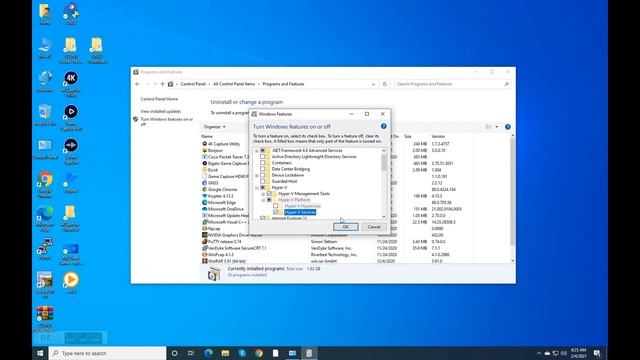This screenshot has width=640, height=360.
Task: Toggle the Hyper-V Hypervisor checkbox
Action: (x=276, y=206)
